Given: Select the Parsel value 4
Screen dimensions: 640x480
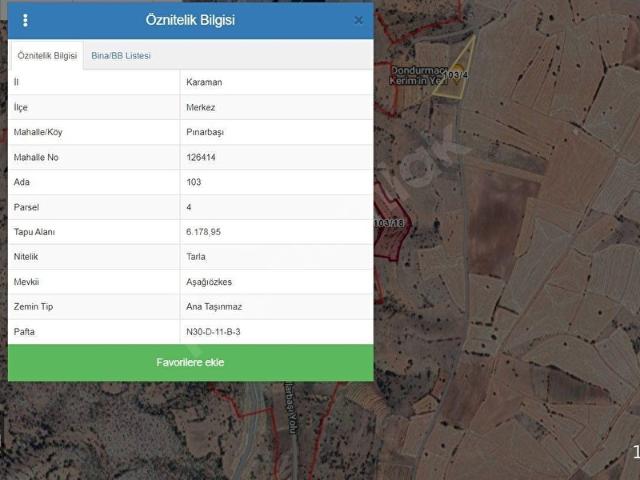Looking at the screenshot, I should coord(189,207).
